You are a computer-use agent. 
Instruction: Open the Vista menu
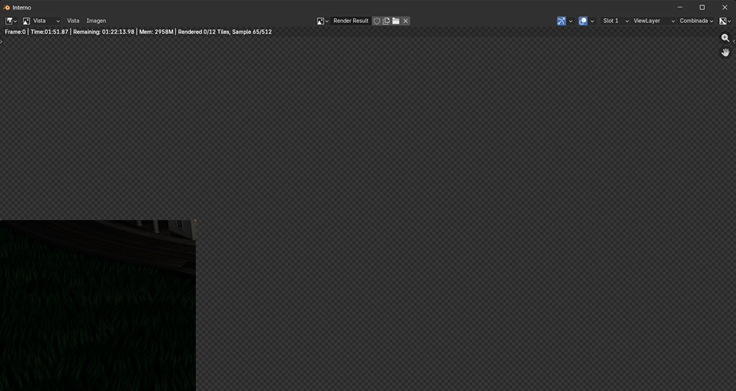click(x=73, y=21)
